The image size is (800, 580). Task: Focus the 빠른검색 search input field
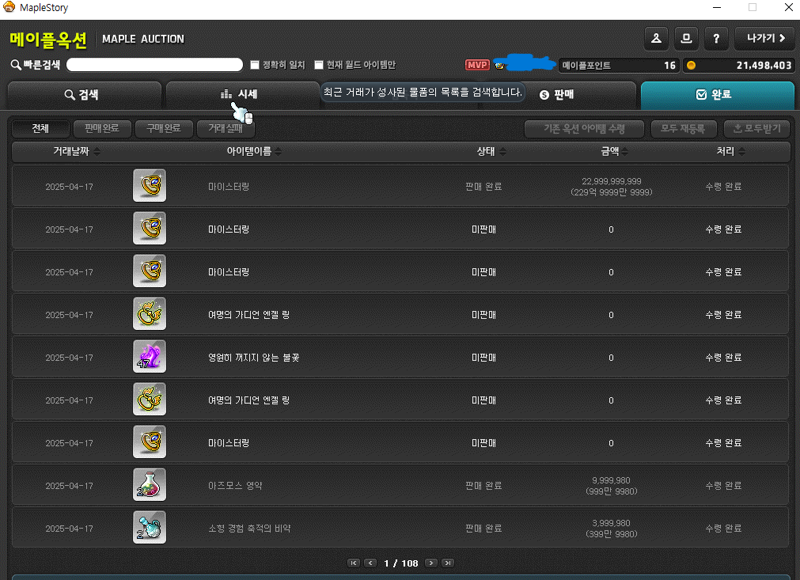pyautogui.click(x=155, y=65)
